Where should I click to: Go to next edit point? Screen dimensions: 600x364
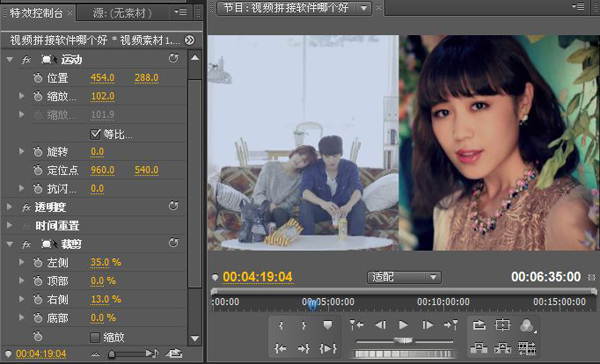click(451, 325)
